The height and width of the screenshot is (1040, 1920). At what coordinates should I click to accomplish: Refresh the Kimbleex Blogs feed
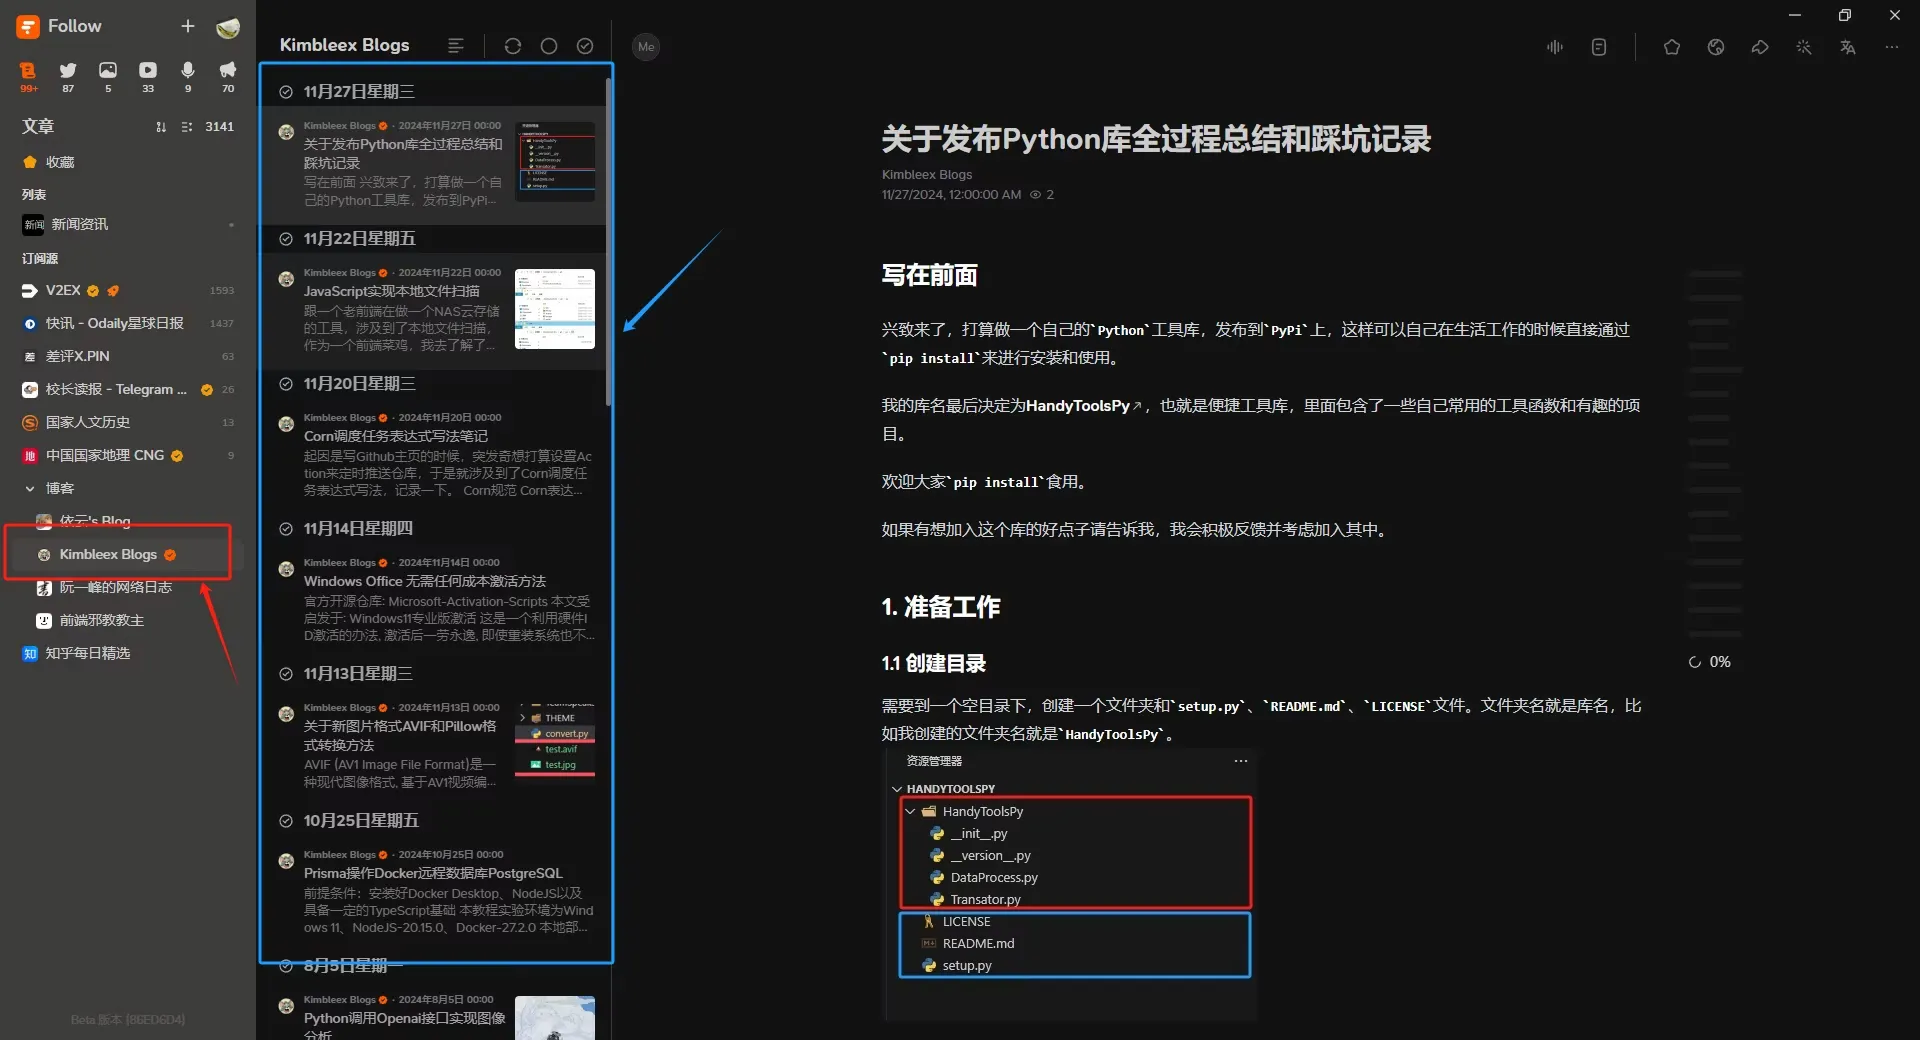point(512,46)
